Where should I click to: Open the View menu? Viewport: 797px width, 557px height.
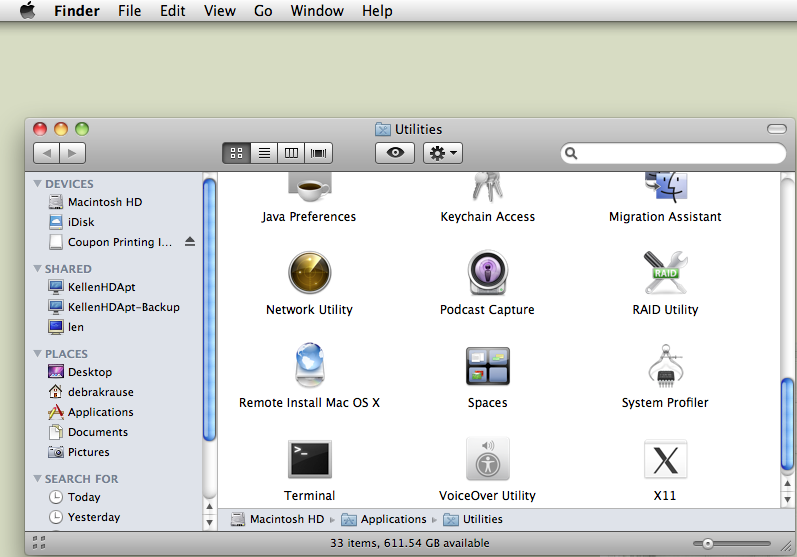[220, 11]
